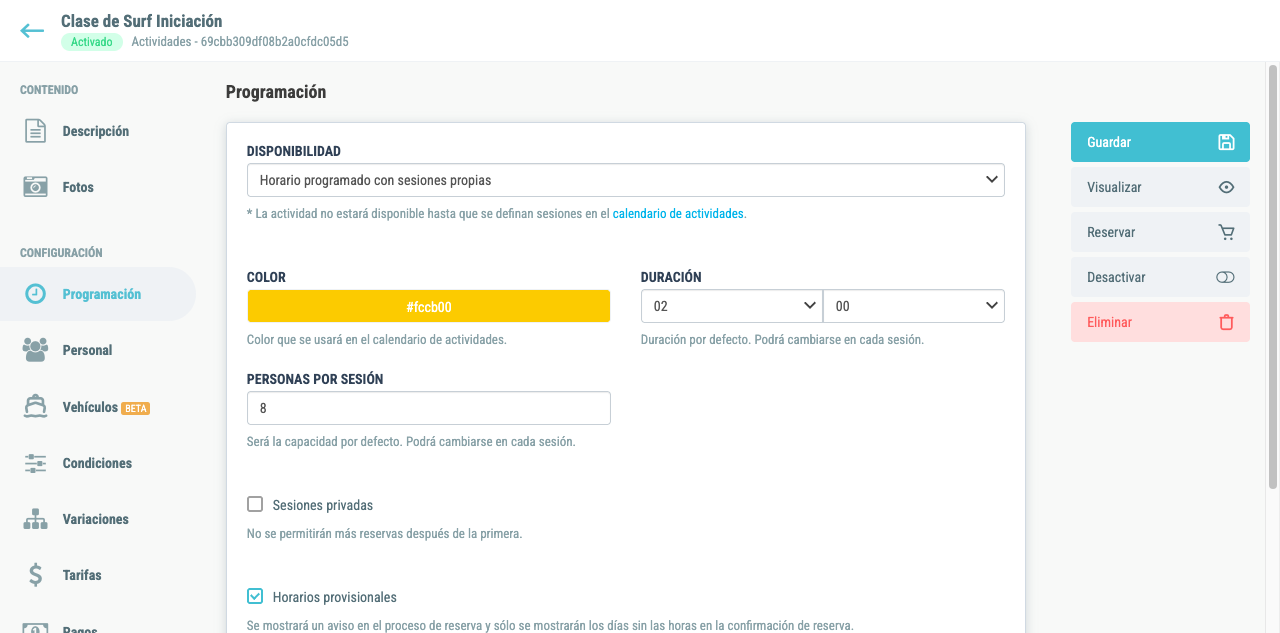This screenshot has height=633, width=1280.
Task: Follow the calendario de actividades link
Action: pos(678,213)
